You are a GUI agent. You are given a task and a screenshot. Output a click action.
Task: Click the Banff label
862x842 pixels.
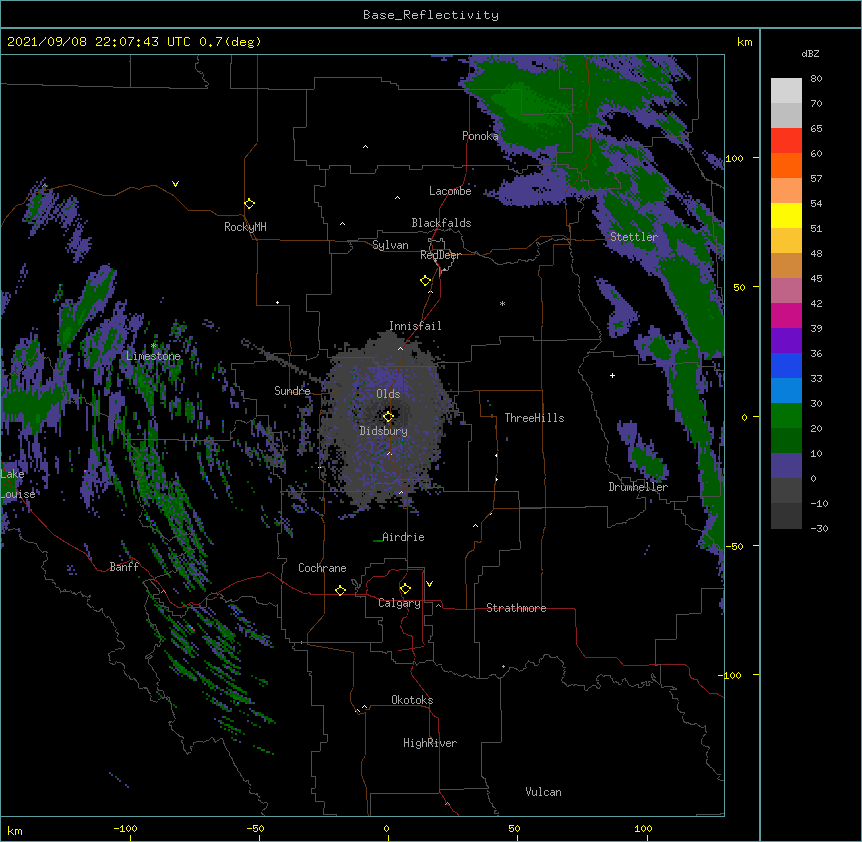(124, 567)
